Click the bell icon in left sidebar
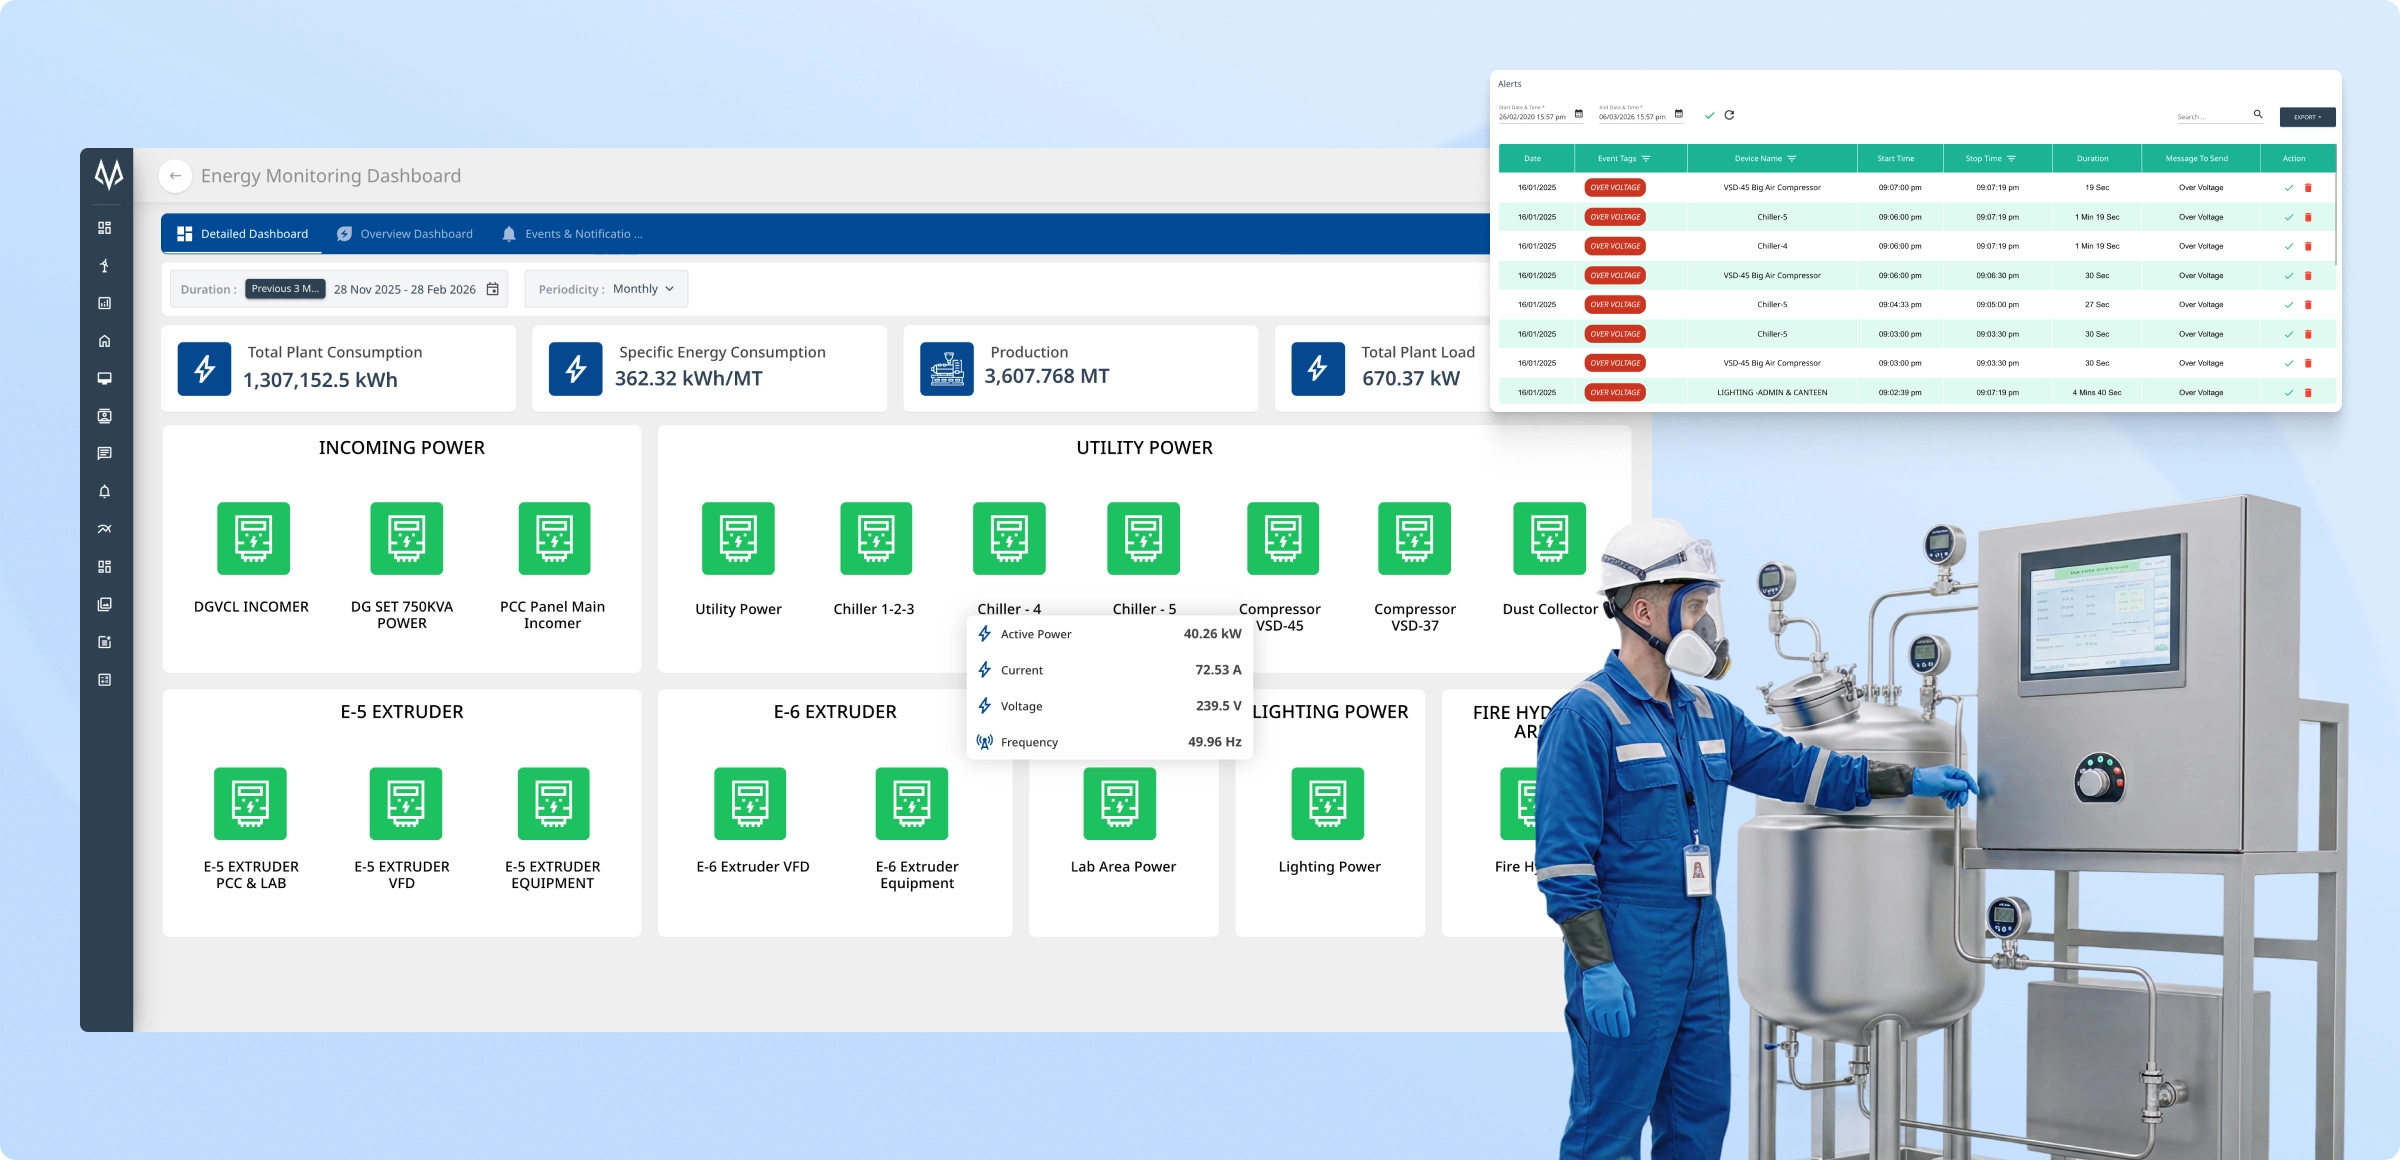 tap(104, 491)
